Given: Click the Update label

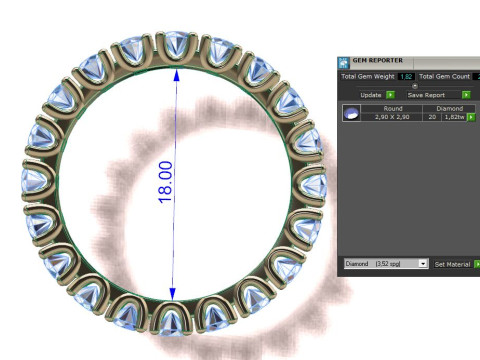Looking at the screenshot, I should [x=371, y=95].
